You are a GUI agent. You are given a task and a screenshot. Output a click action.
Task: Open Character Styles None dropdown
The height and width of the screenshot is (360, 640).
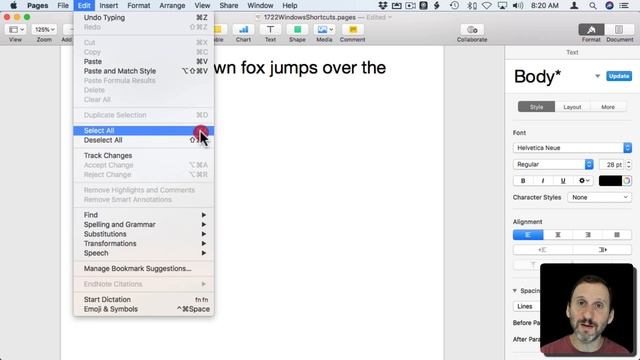coord(599,197)
